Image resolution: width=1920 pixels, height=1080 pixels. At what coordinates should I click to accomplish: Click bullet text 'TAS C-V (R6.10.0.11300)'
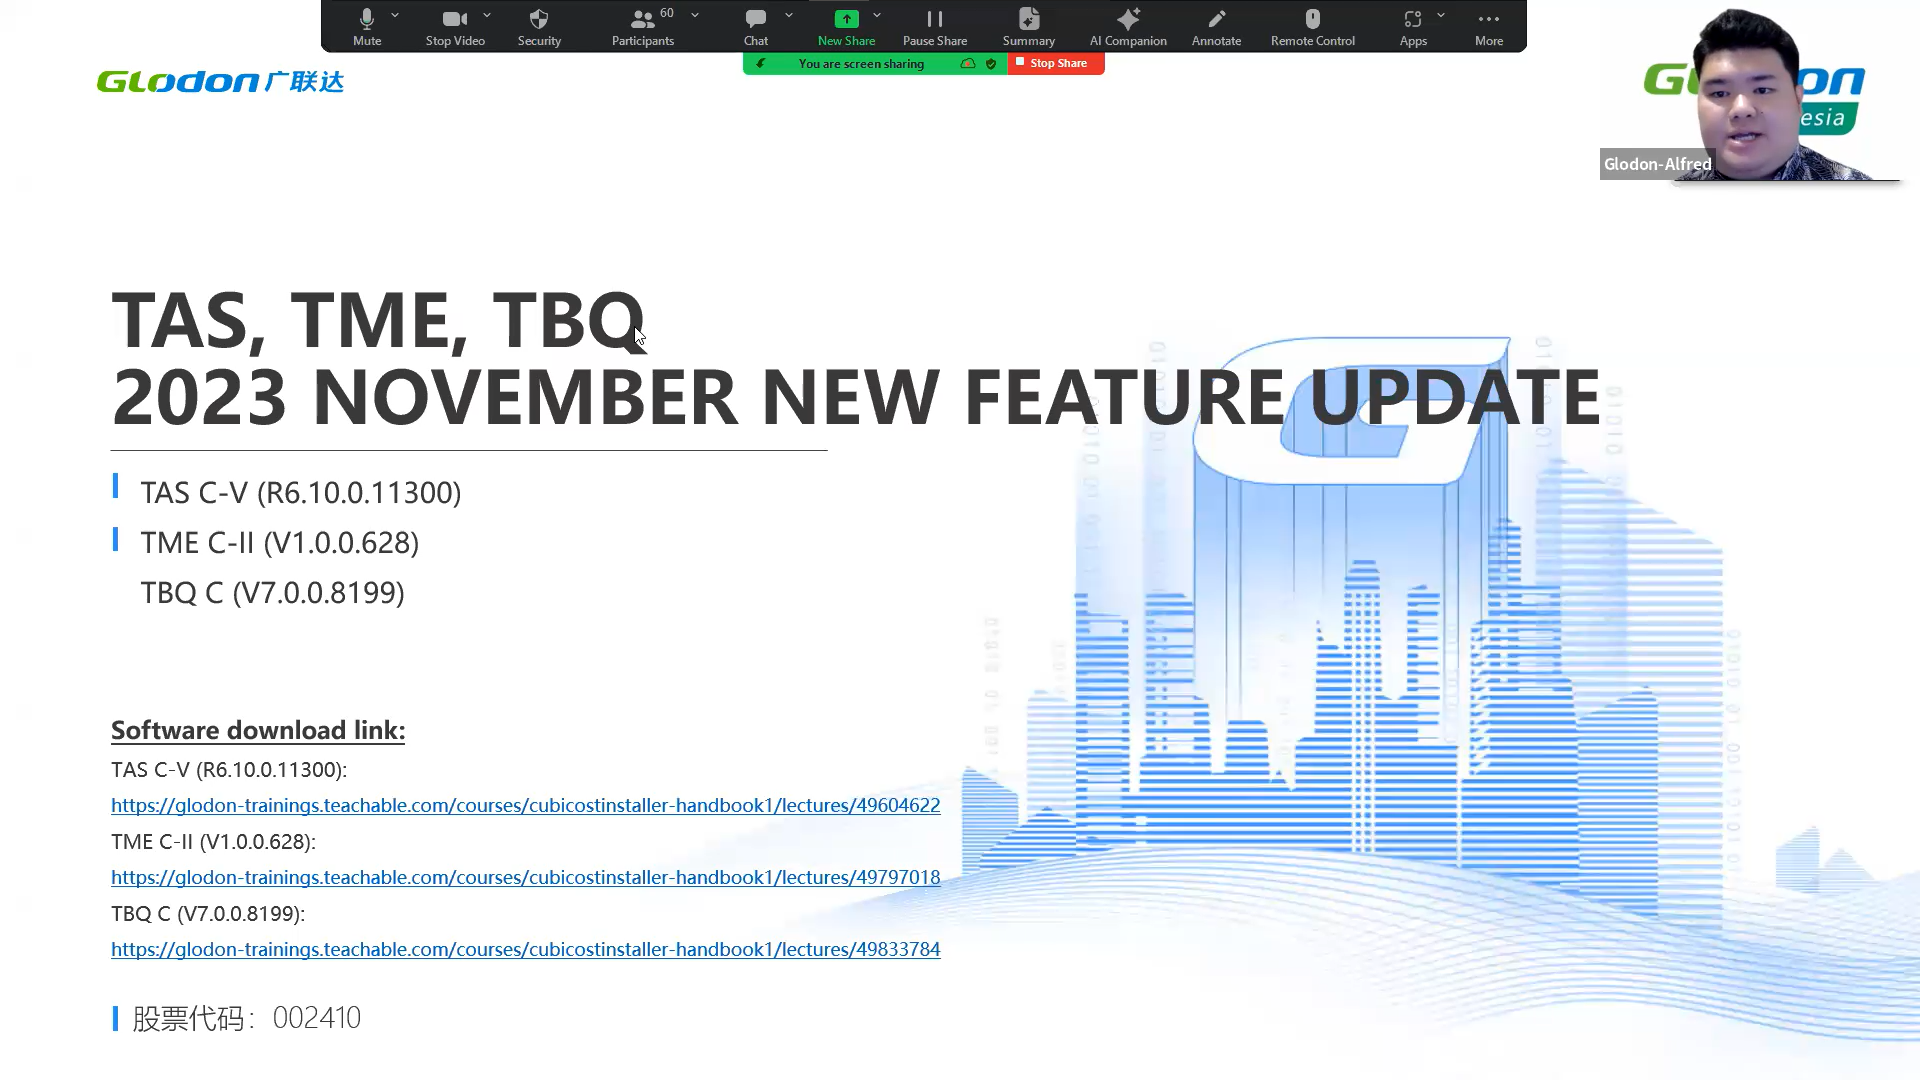pyautogui.click(x=300, y=492)
